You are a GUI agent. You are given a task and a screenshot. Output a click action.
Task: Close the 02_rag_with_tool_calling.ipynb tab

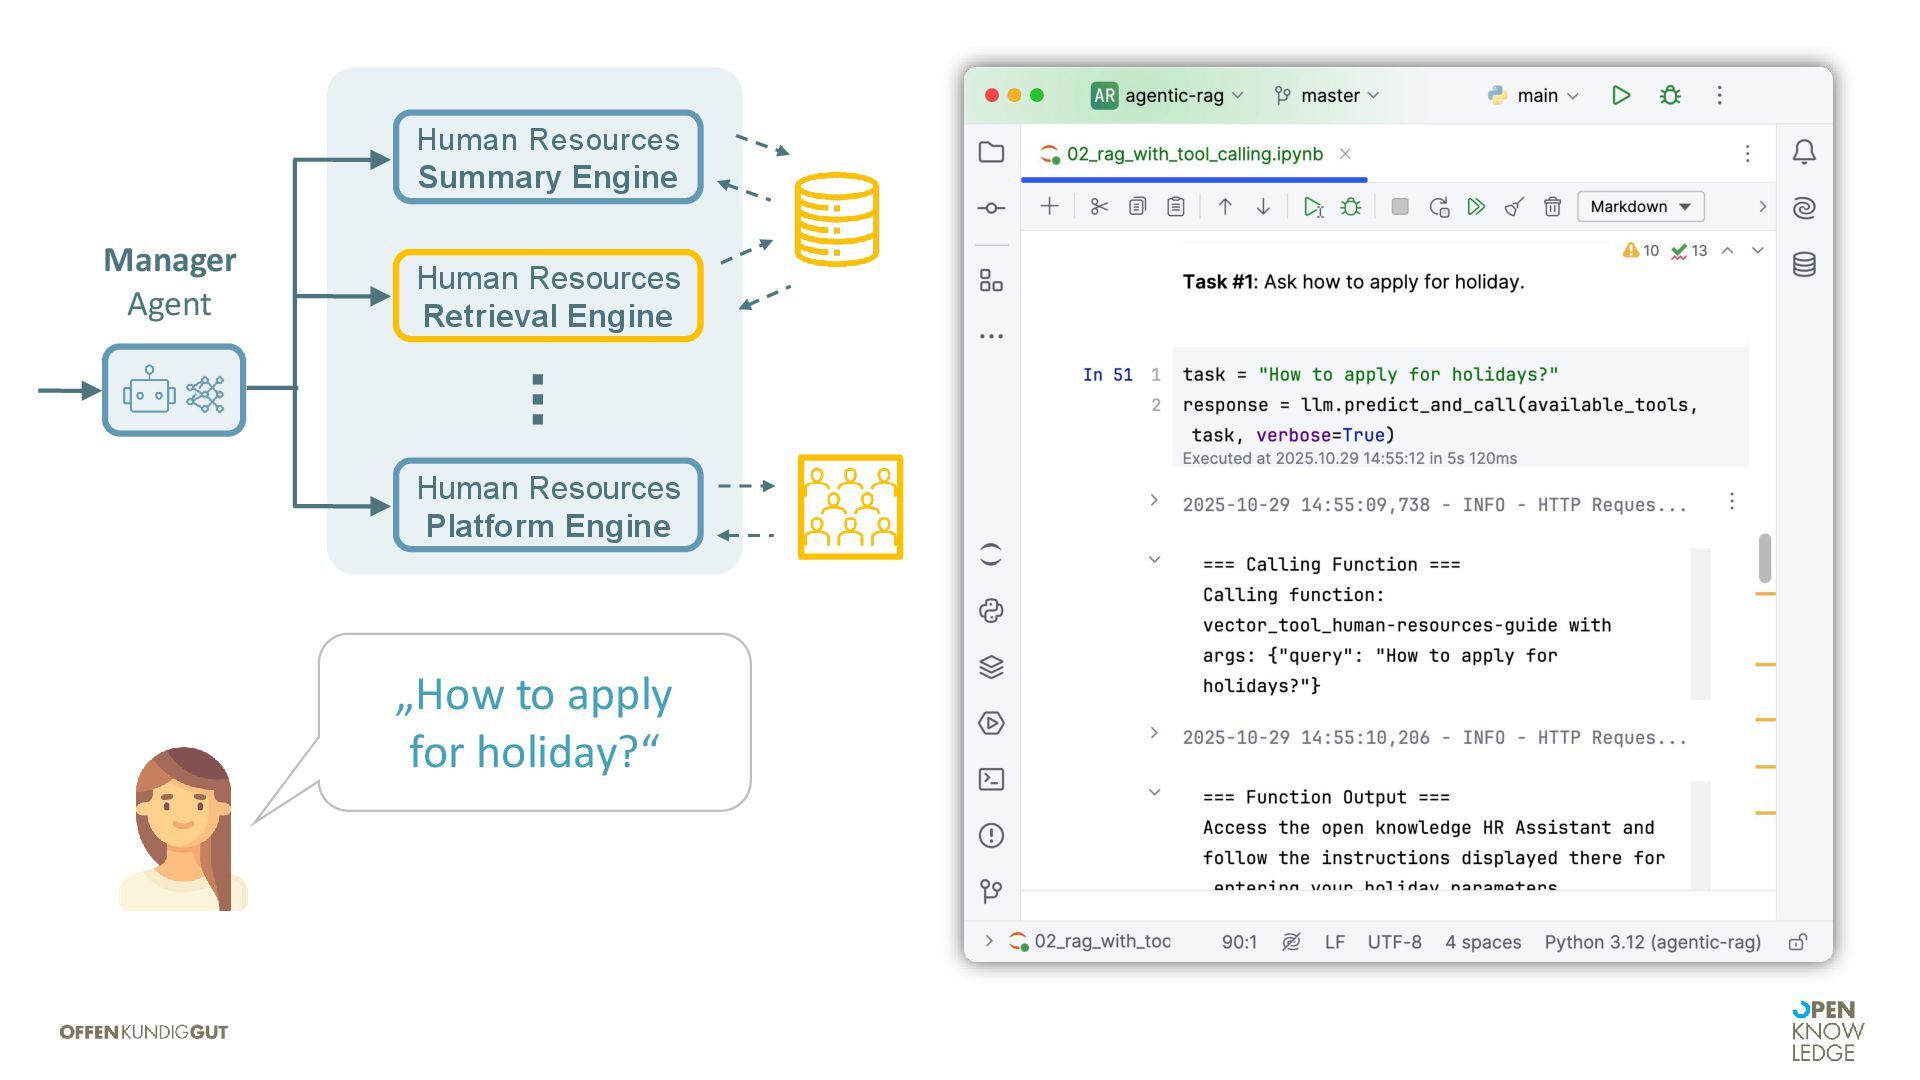pos(1345,154)
